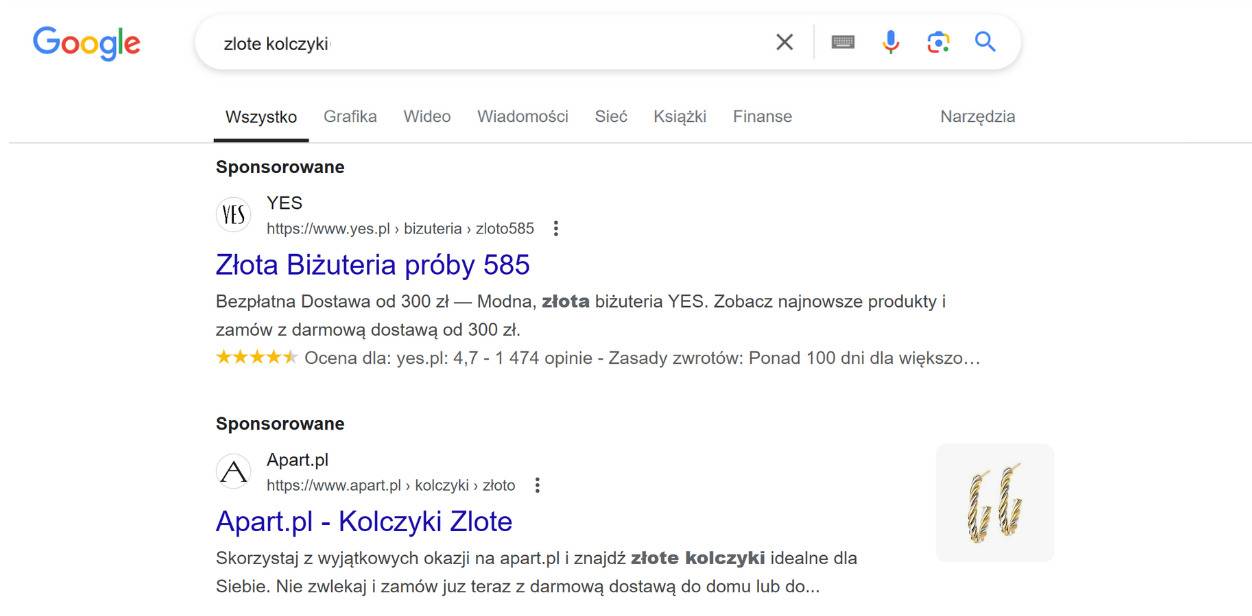Open Google Lens image search
Image resolution: width=1252 pixels, height=616 pixels.
coord(938,42)
